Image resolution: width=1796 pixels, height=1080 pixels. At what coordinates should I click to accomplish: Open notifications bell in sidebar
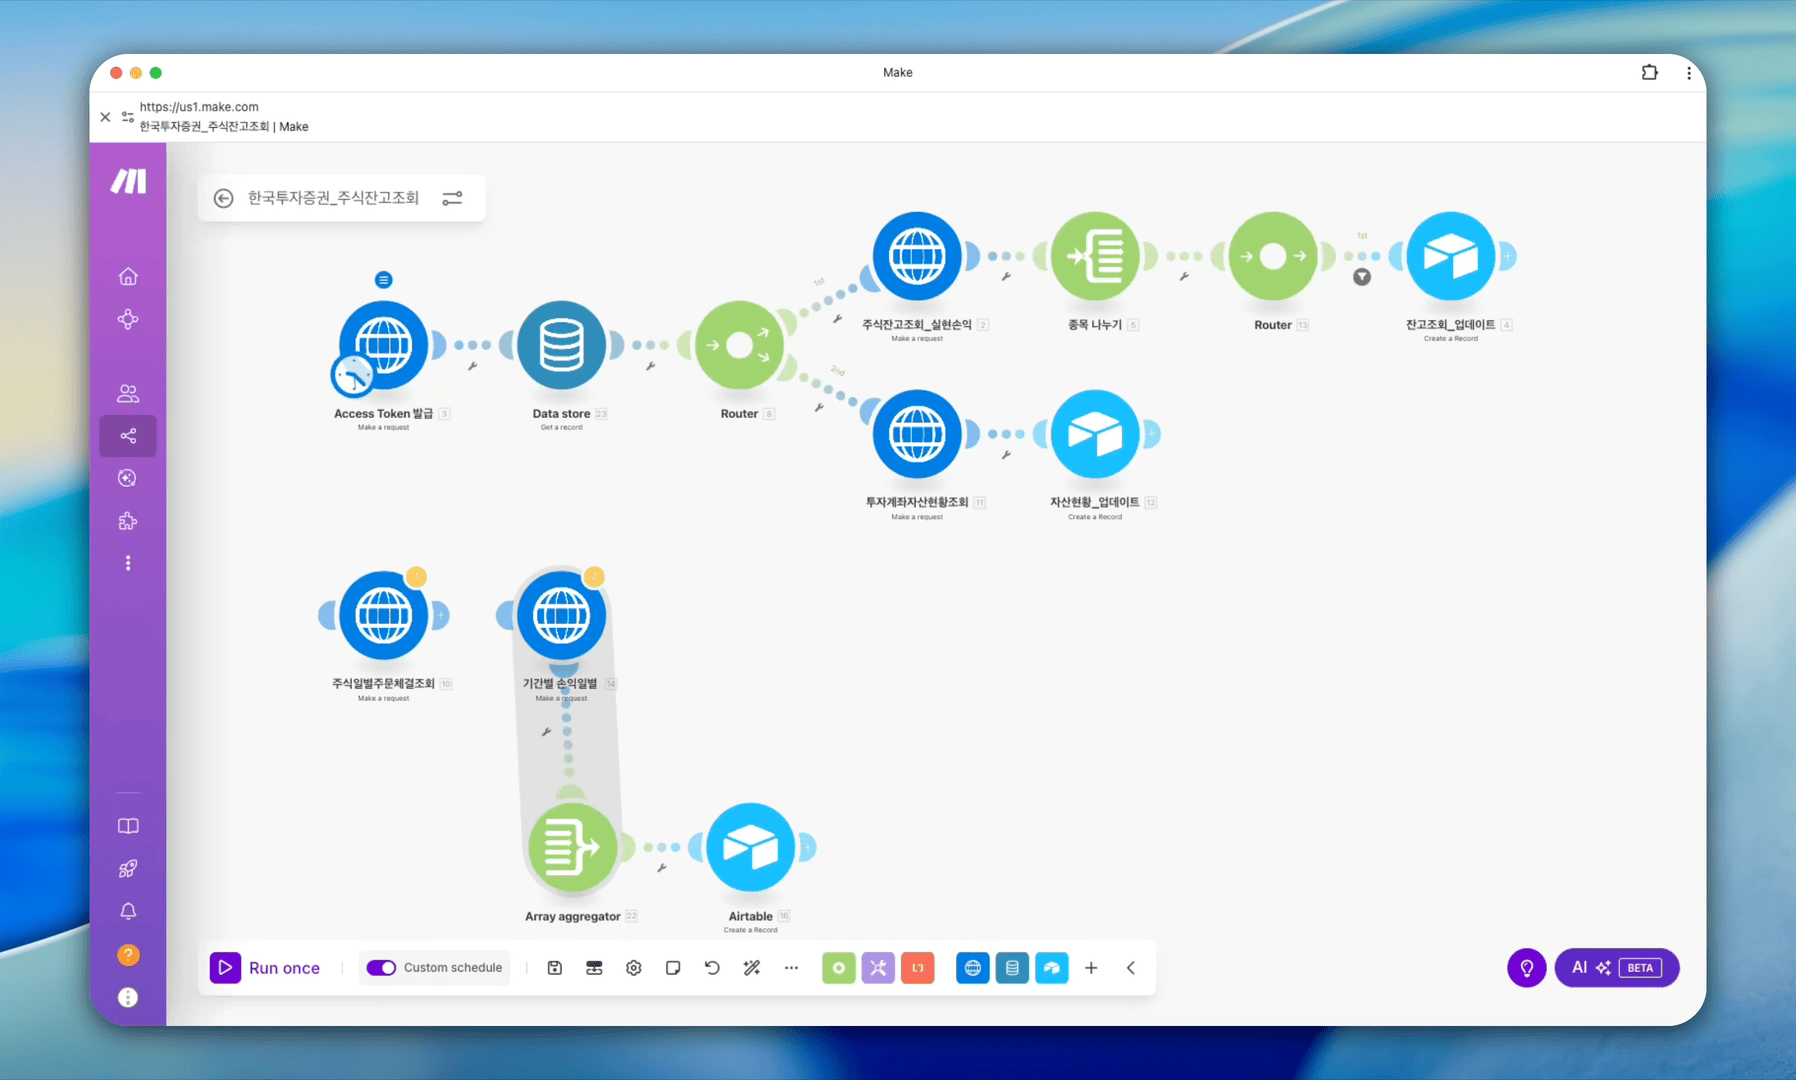pos(128,911)
